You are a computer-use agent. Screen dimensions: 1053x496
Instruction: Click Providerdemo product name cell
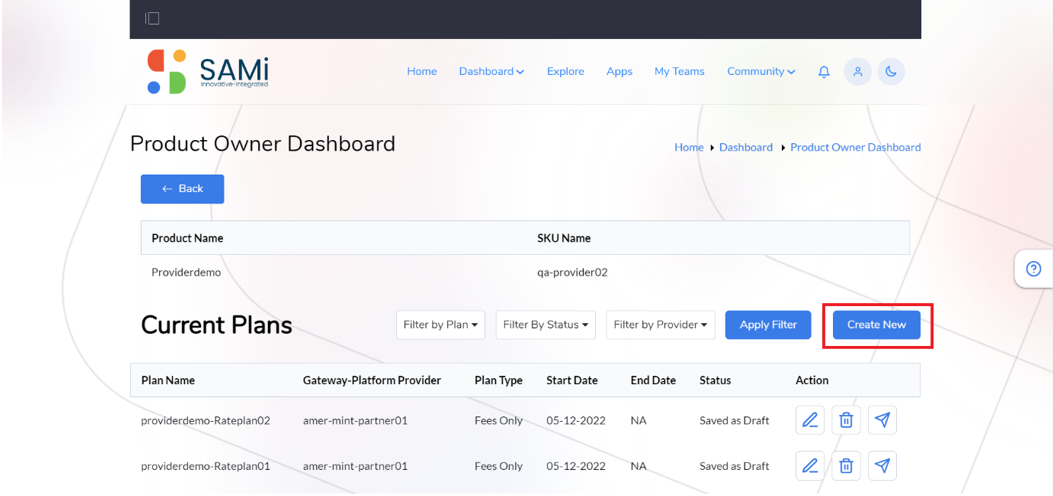point(186,273)
